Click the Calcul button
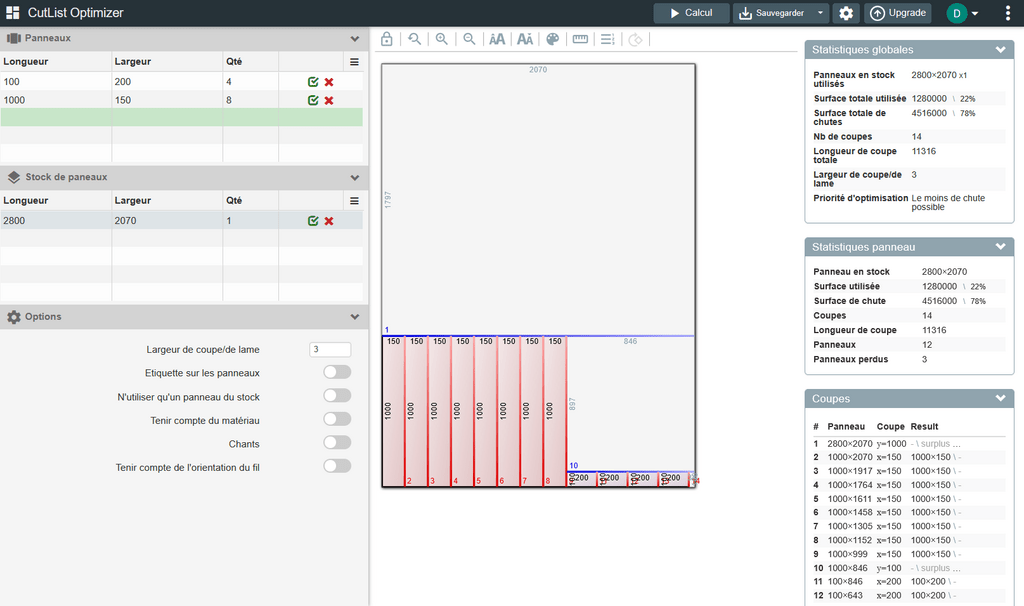1024x606 pixels. [690, 13]
